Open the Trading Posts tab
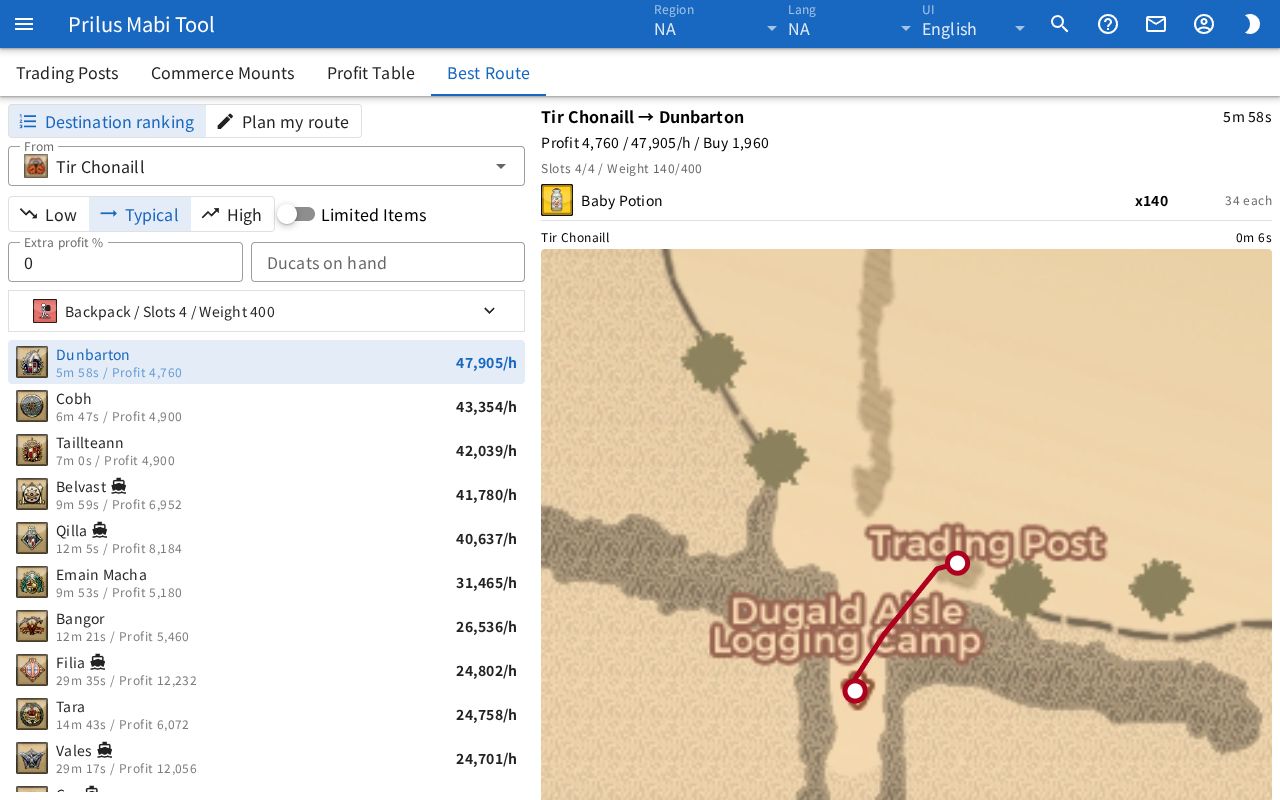 [67, 73]
